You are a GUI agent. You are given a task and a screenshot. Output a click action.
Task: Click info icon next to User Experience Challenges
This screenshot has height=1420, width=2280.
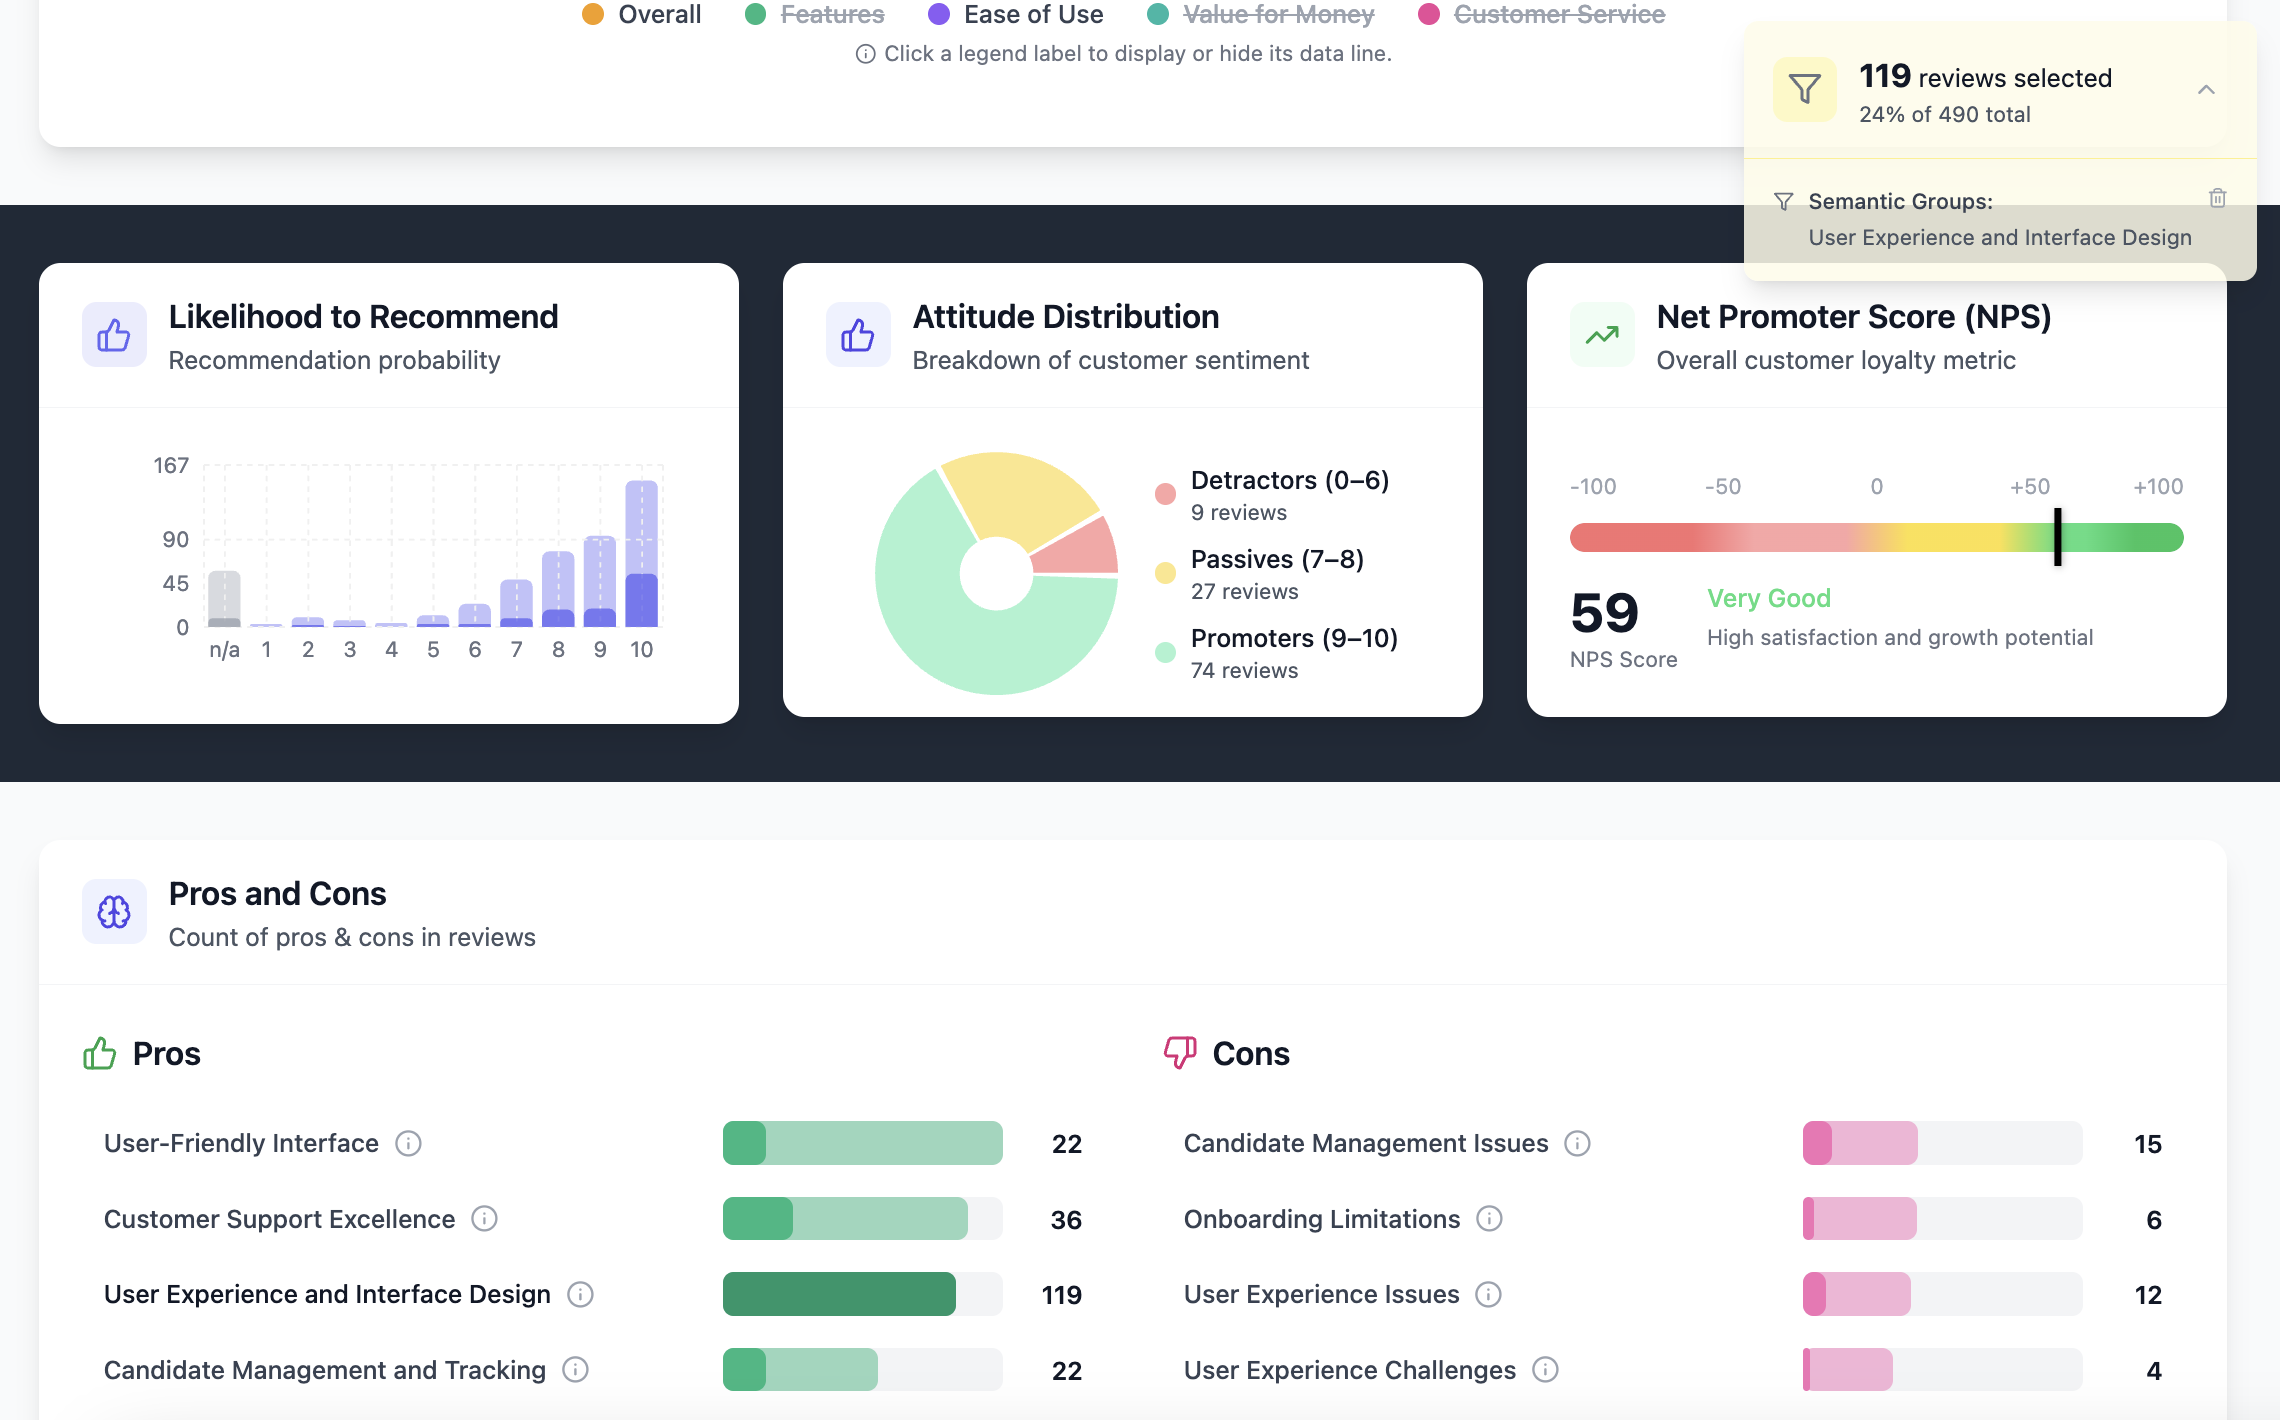point(1545,1370)
